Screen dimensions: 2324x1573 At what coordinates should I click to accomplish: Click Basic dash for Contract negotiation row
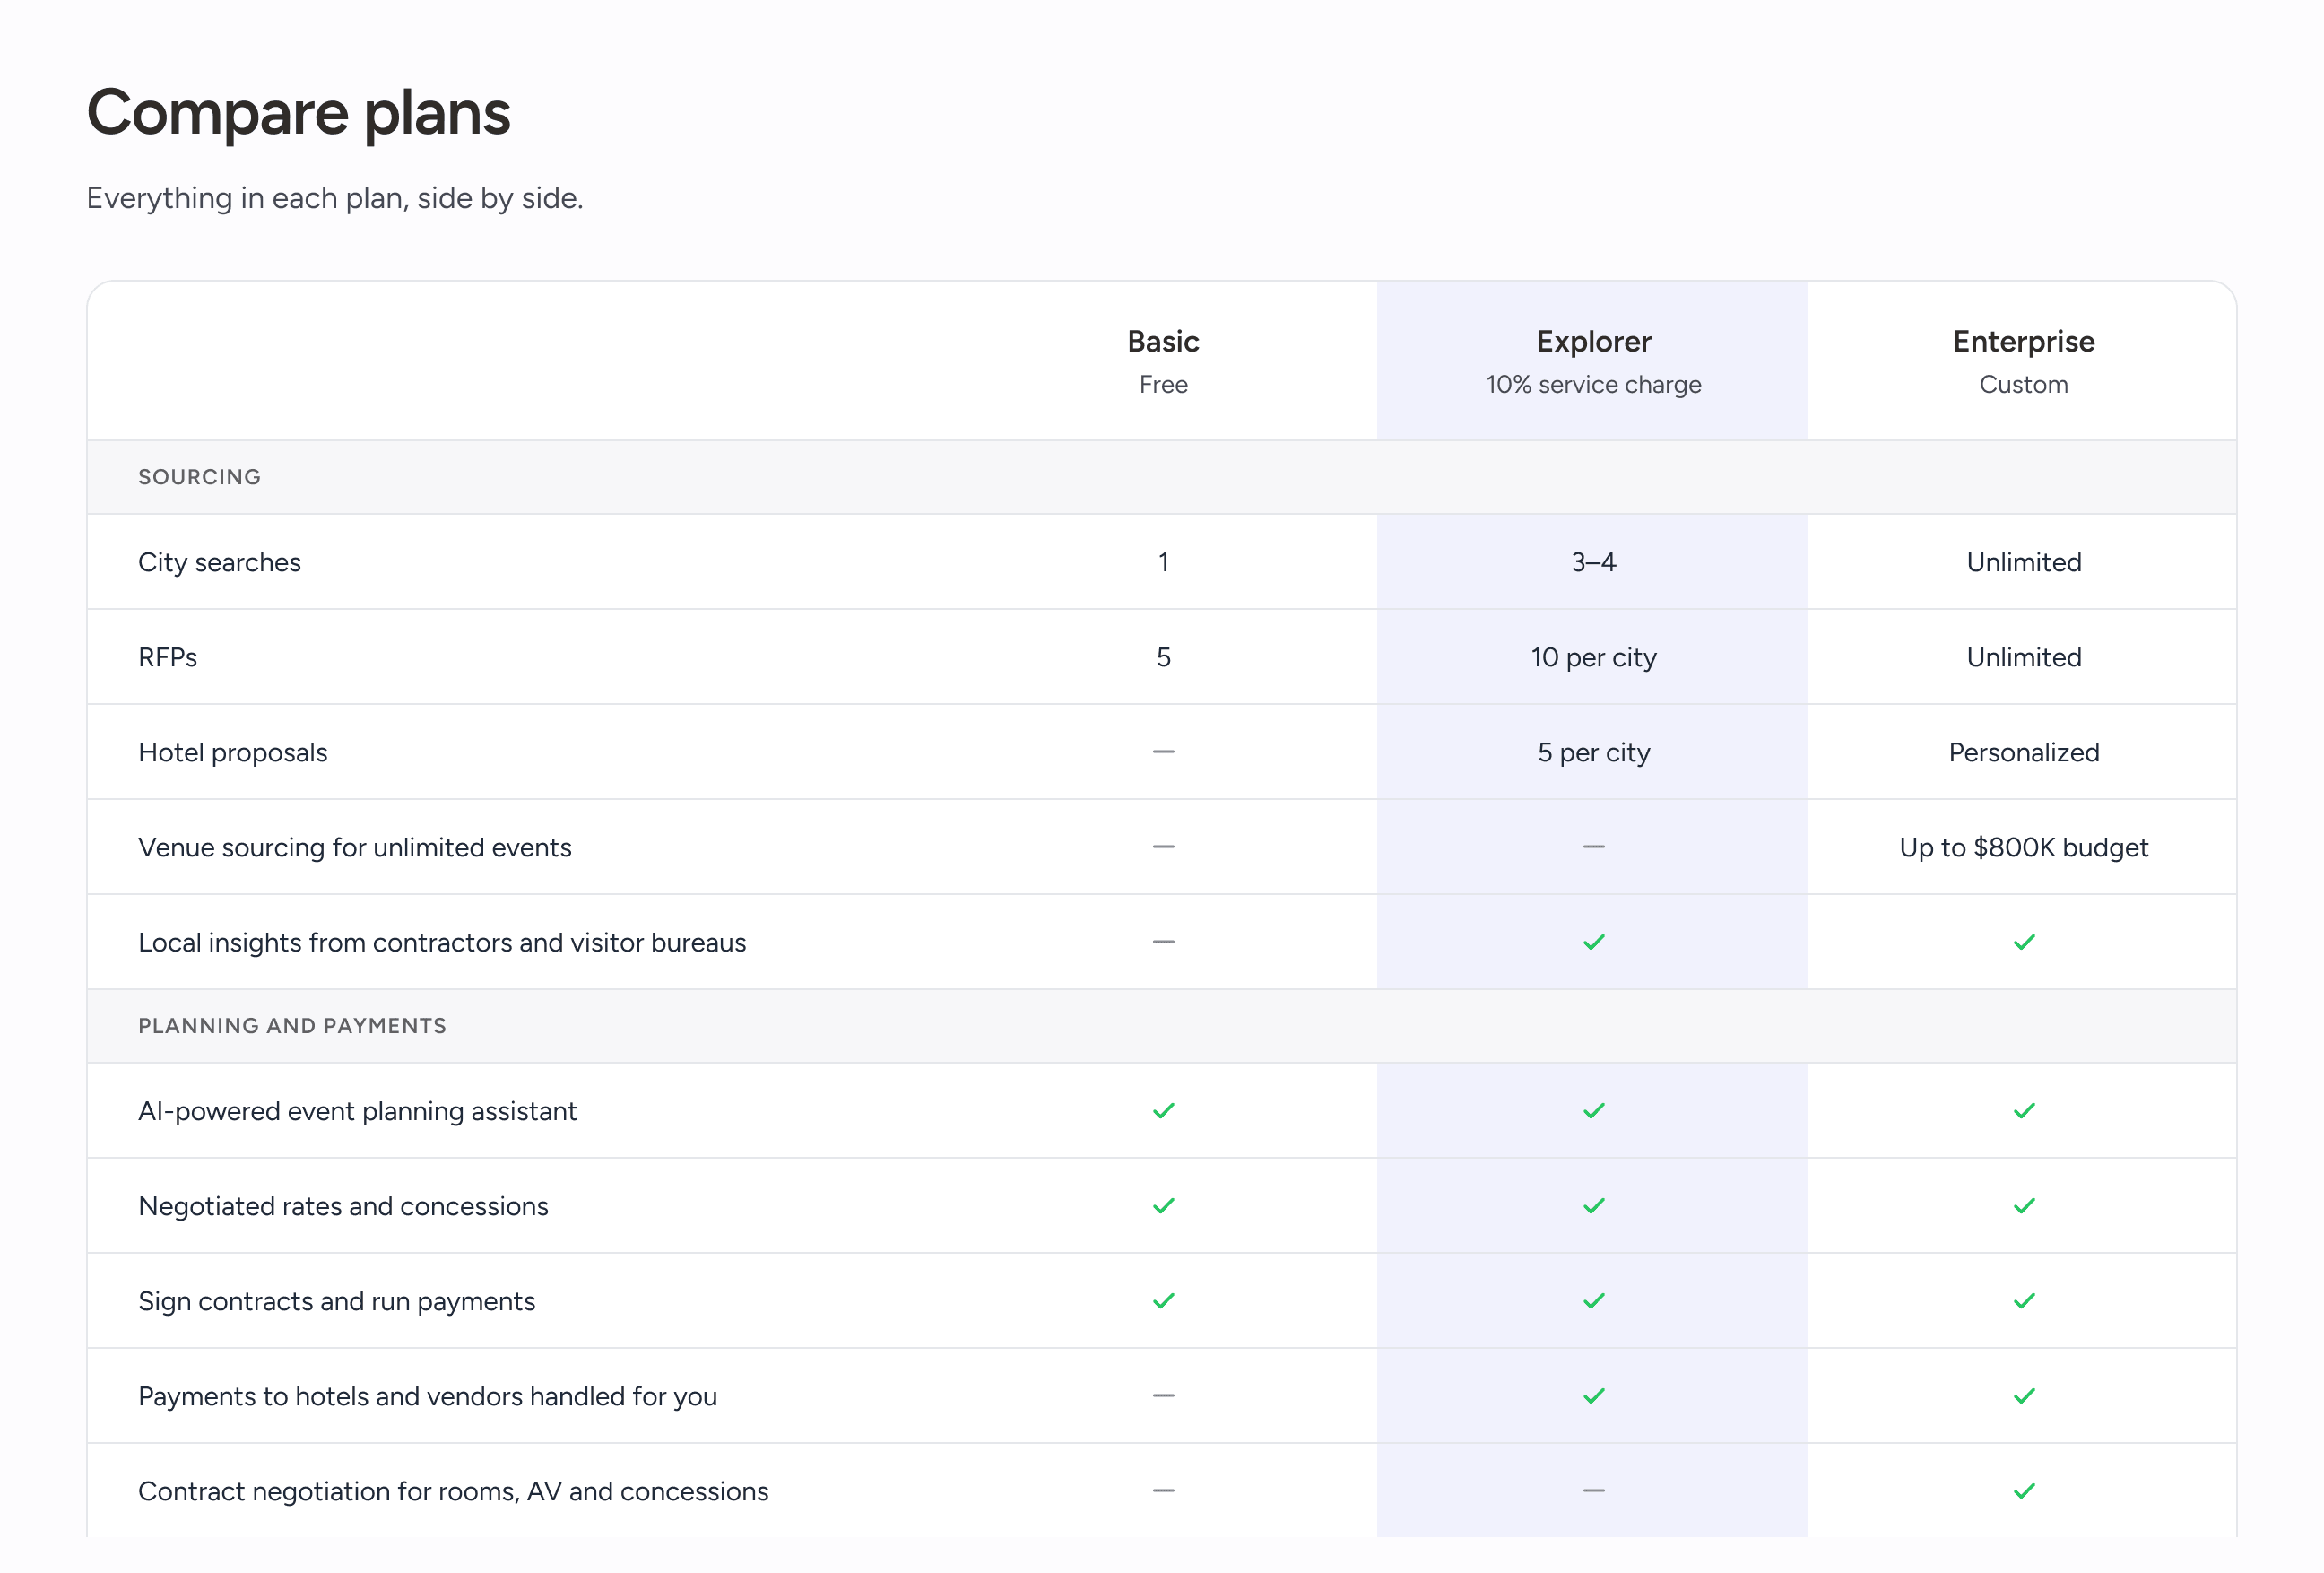point(1163,1490)
